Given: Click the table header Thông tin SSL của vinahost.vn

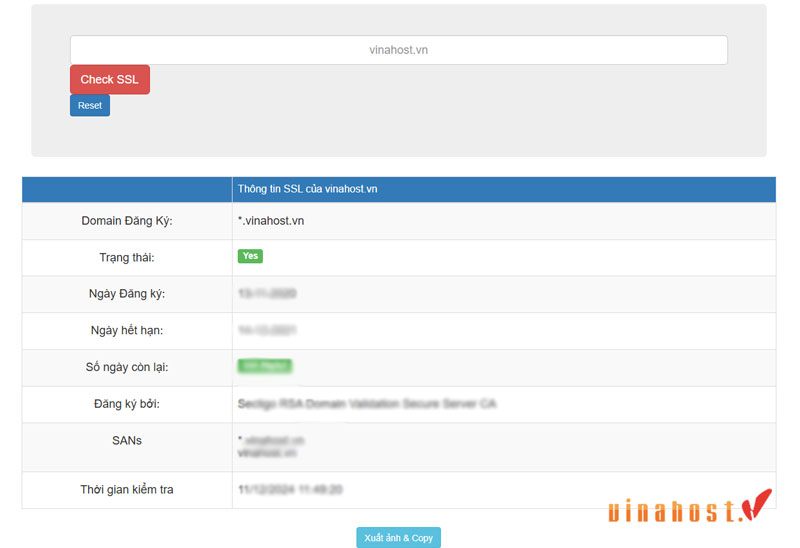Looking at the screenshot, I should click(x=308, y=189).
